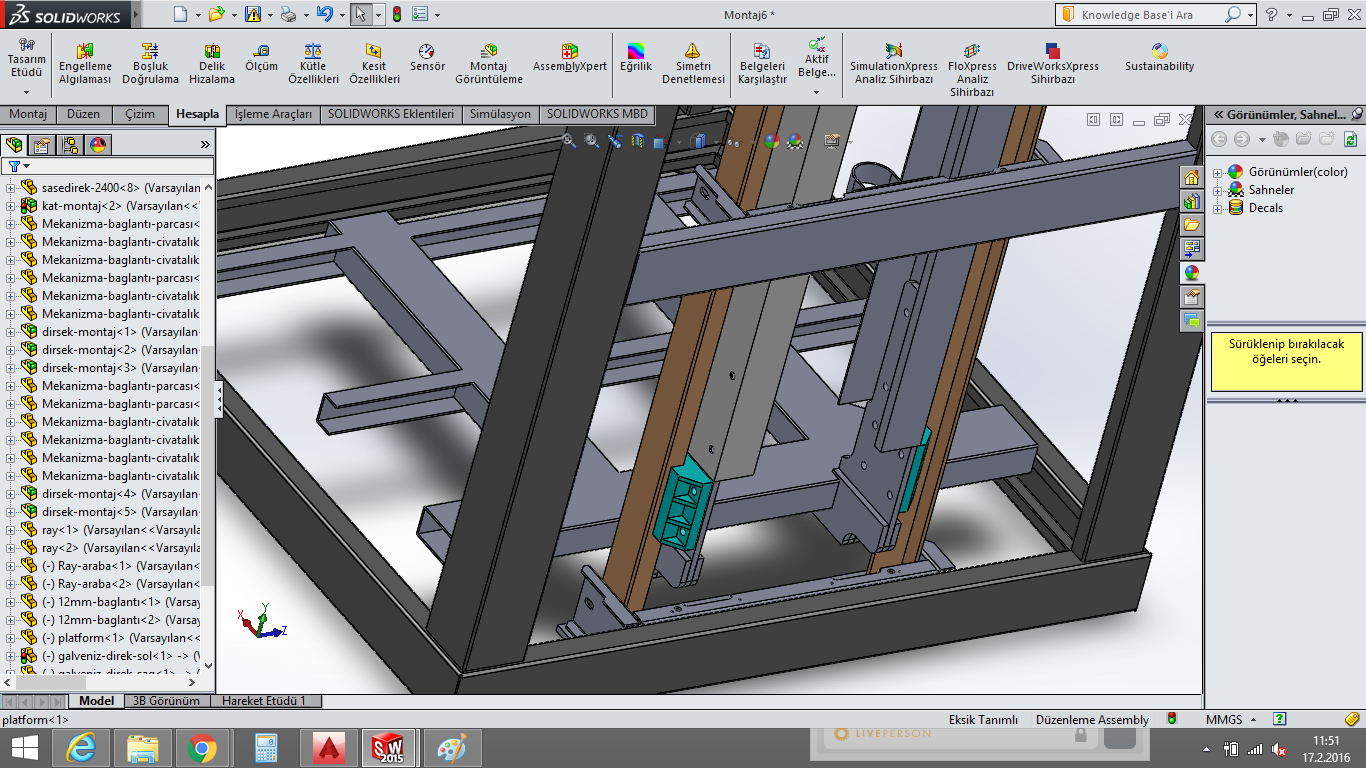Expand the Sahneler node
The height and width of the screenshot is (768, 1366).
(x=1218, y=190)
